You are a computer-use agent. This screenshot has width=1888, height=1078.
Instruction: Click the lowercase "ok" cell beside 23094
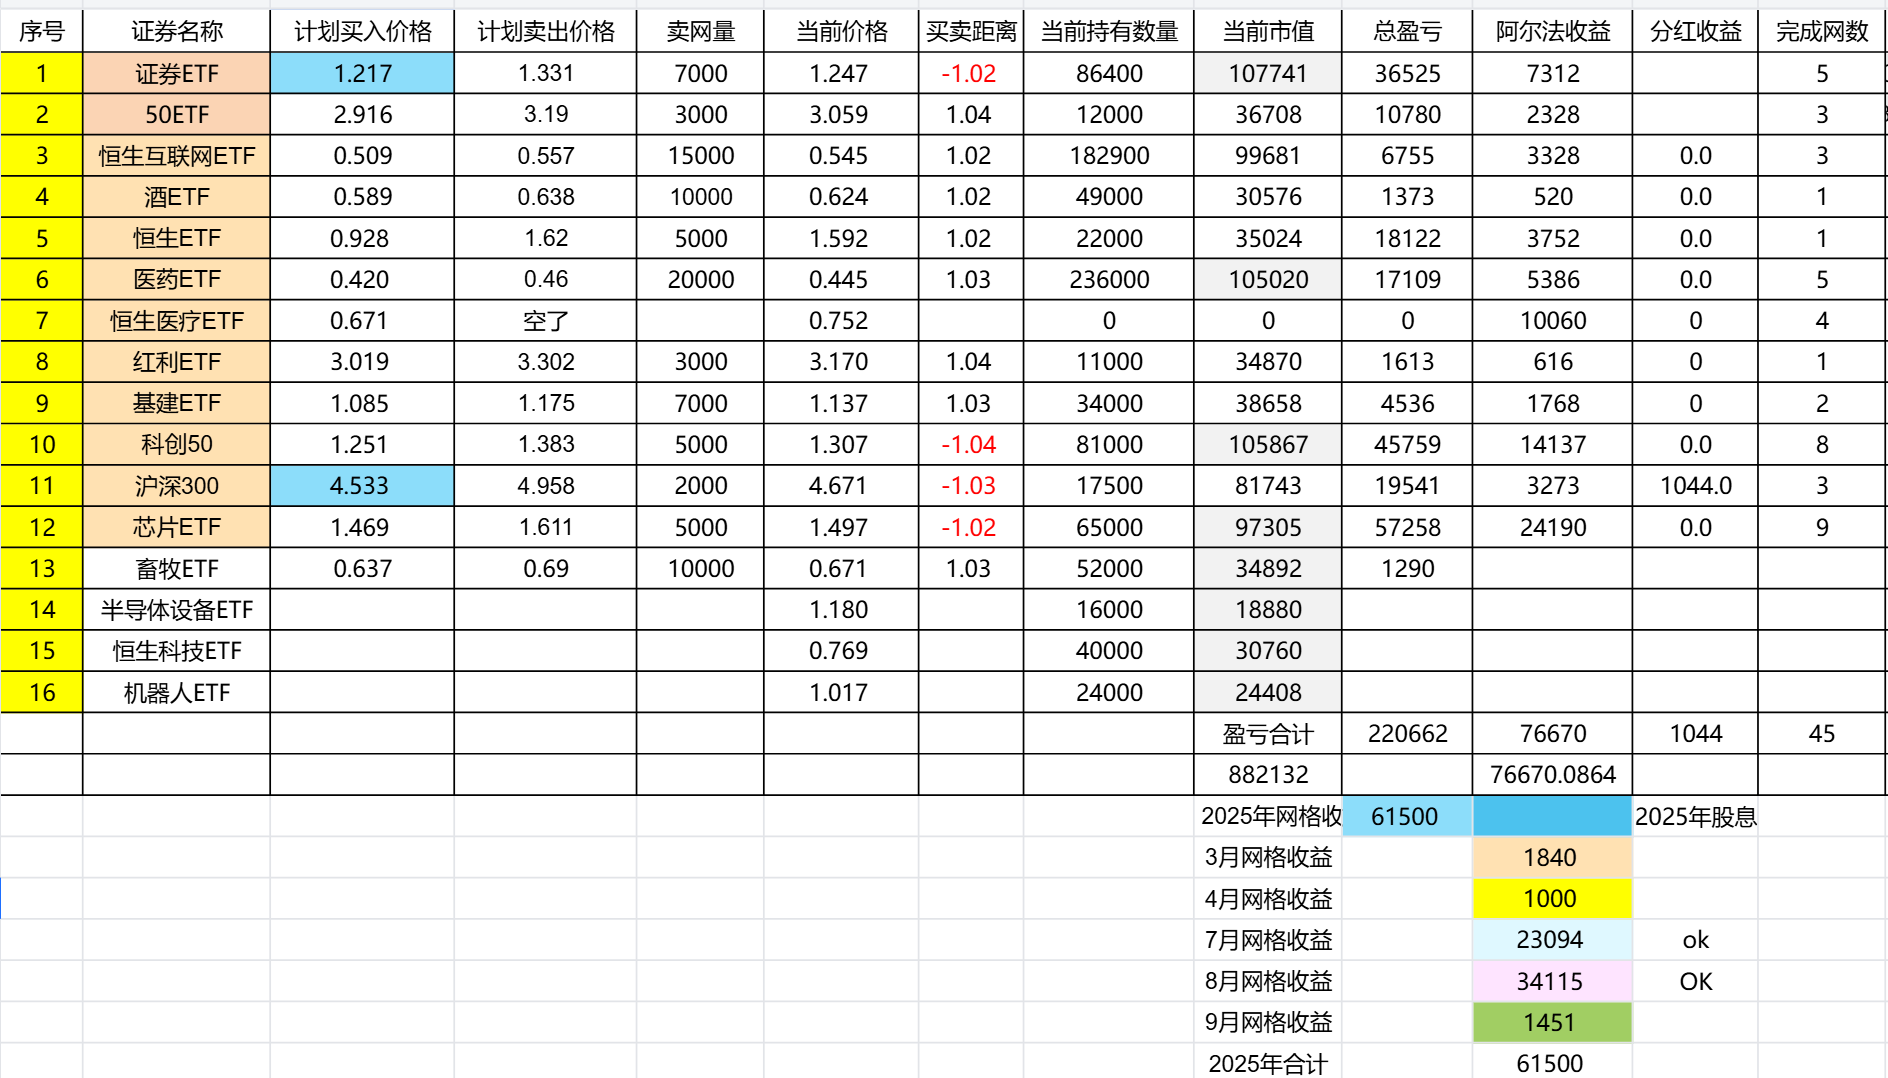[x=1695, y=940]
